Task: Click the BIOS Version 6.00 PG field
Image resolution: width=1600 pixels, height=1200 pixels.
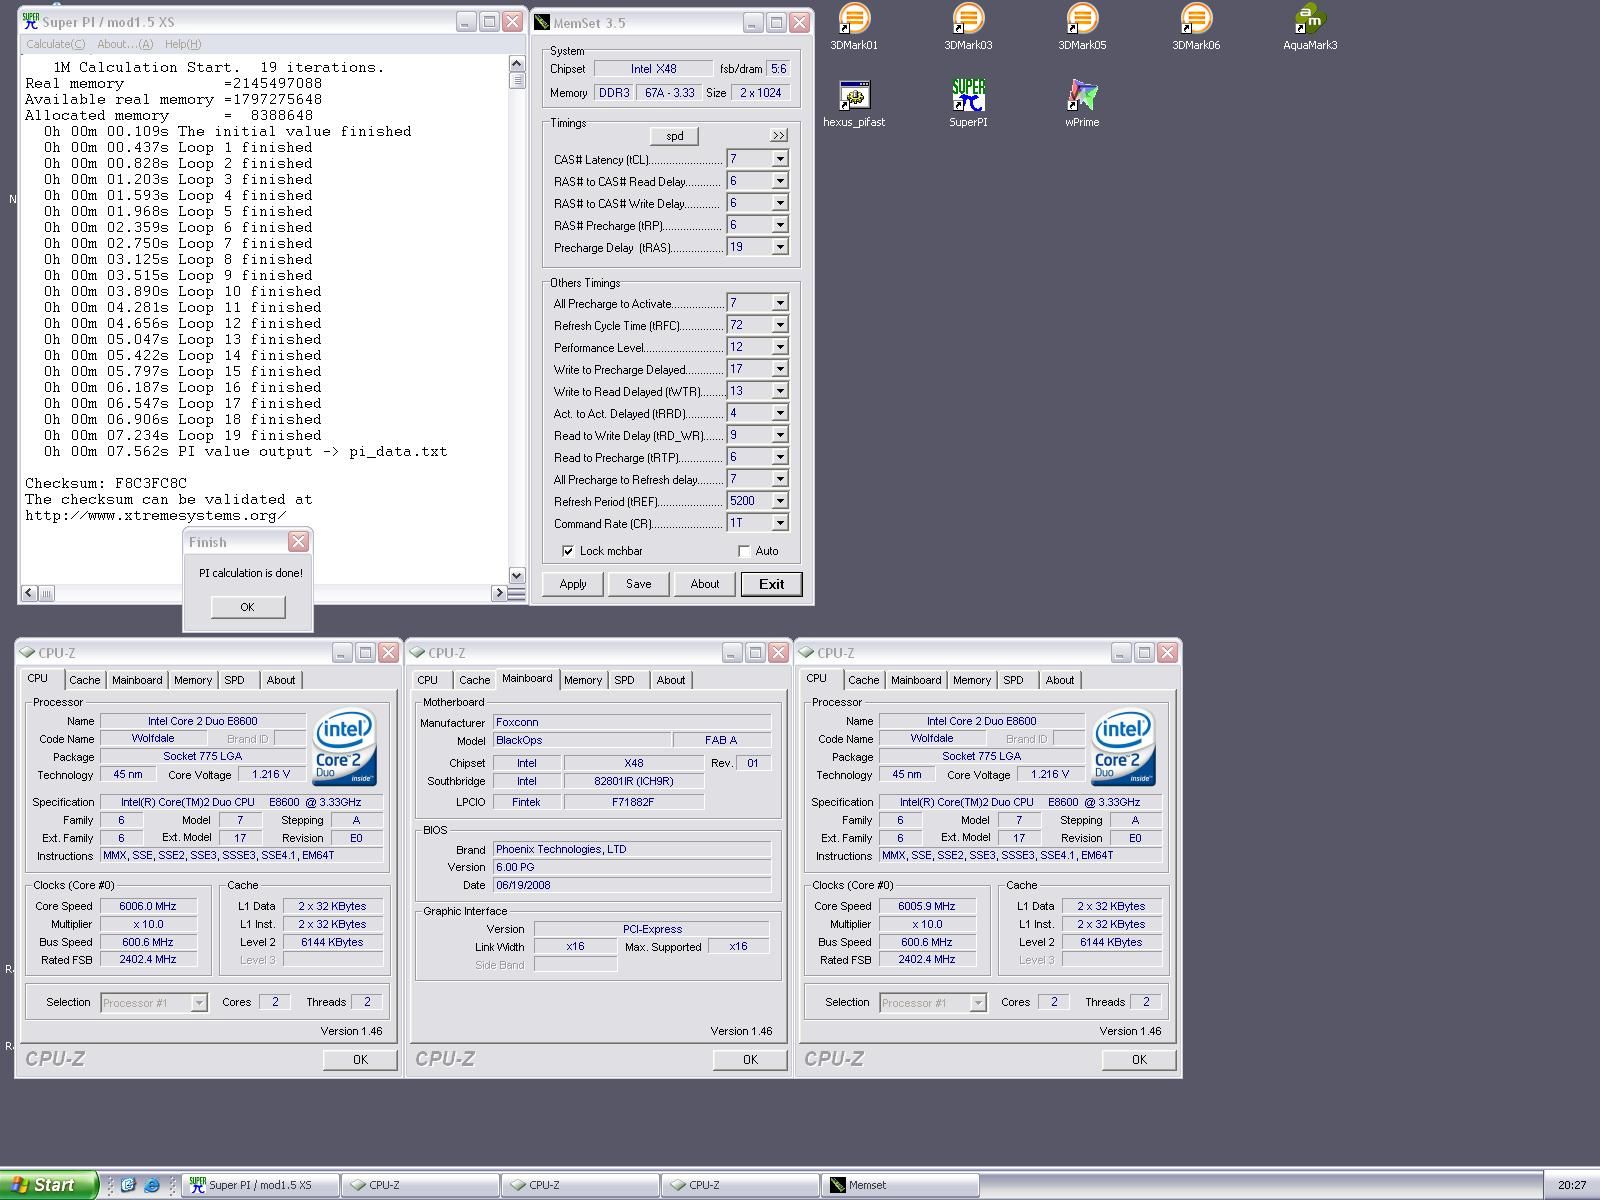Action: coord(632,867)
